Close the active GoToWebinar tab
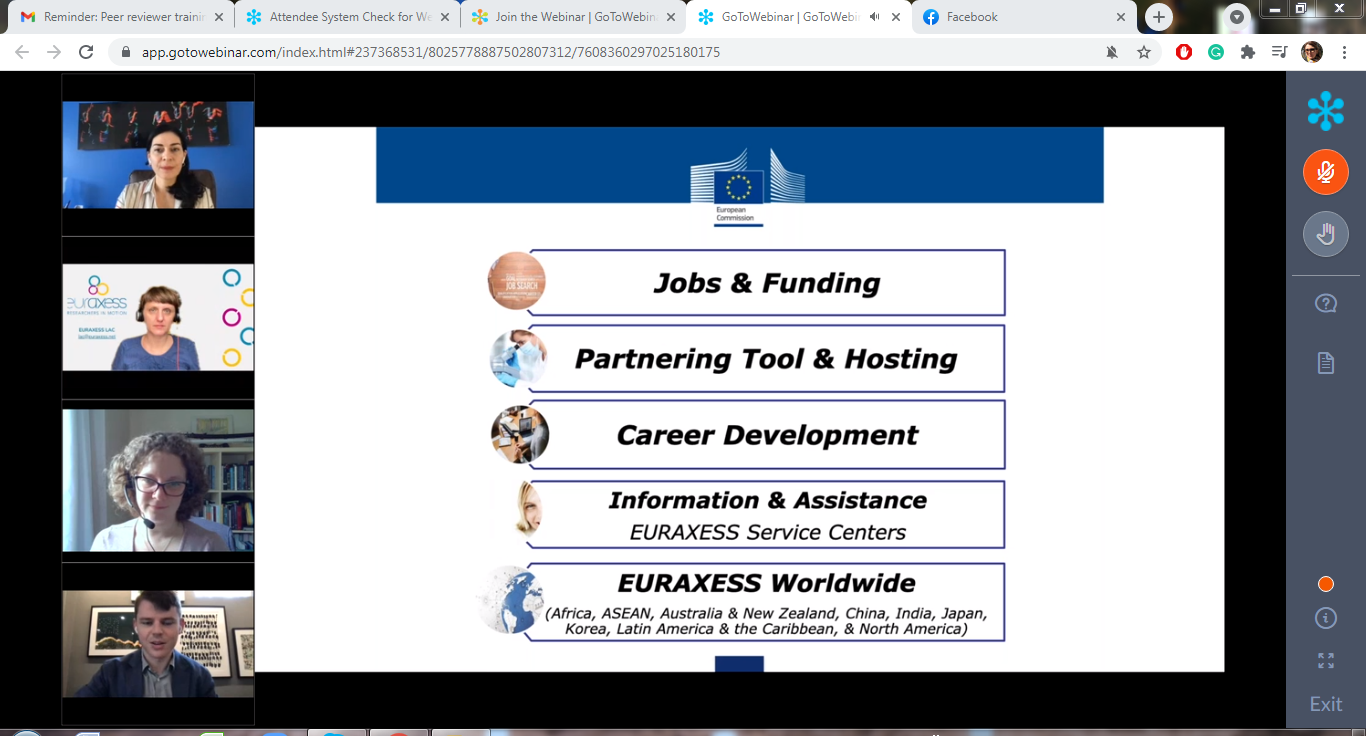 895,17
